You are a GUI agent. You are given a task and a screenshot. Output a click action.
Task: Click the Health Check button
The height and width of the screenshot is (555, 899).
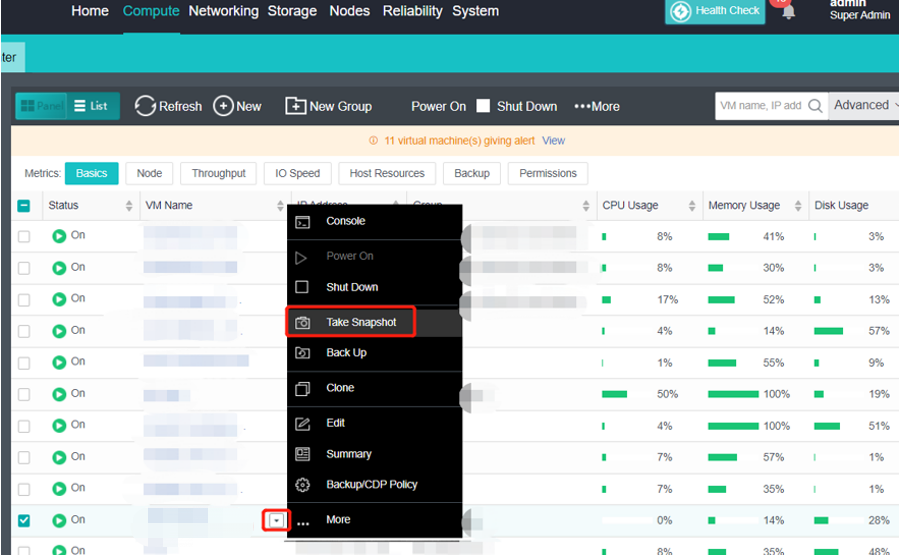pyautogui.click(x=715, y=11)
